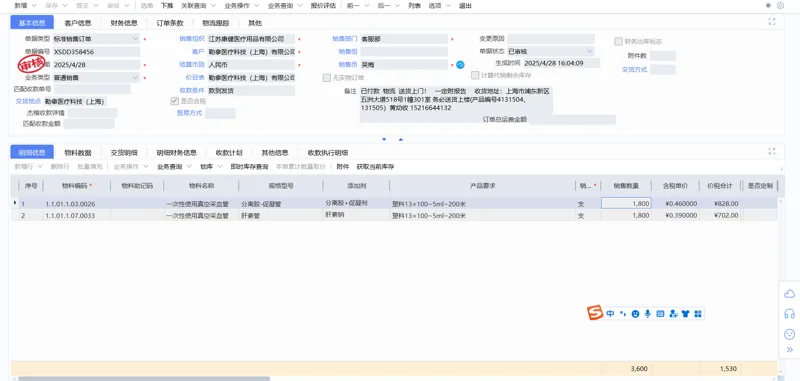
Task: Click the 列表 button
Action: point(414,6)
